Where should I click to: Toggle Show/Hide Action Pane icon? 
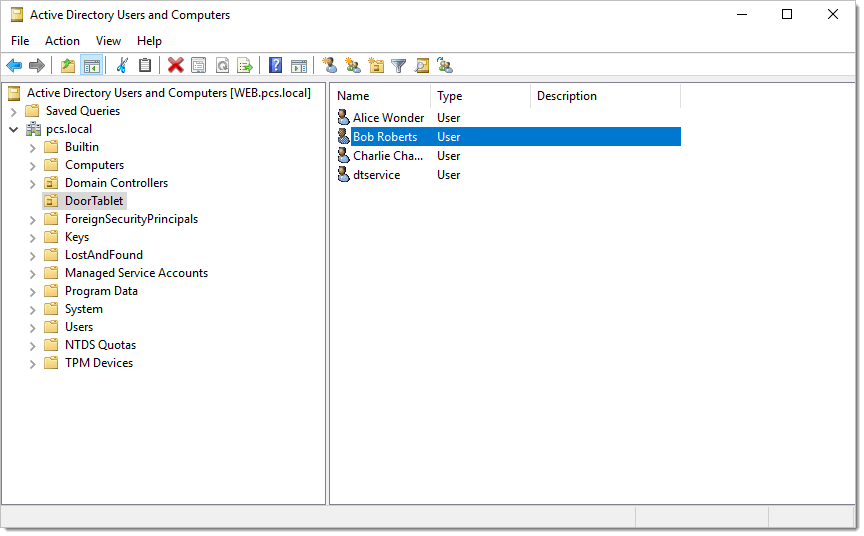299,66
